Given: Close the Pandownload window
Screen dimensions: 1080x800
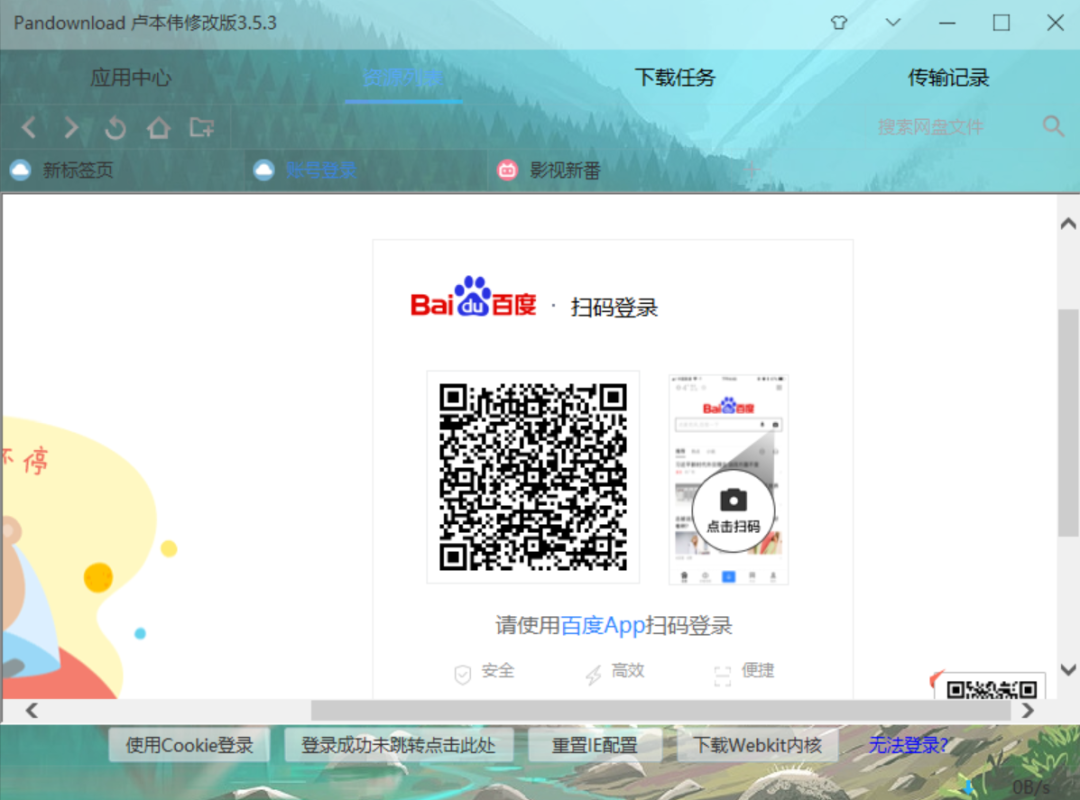Looking at the screenshot, I should (1055, 23).
